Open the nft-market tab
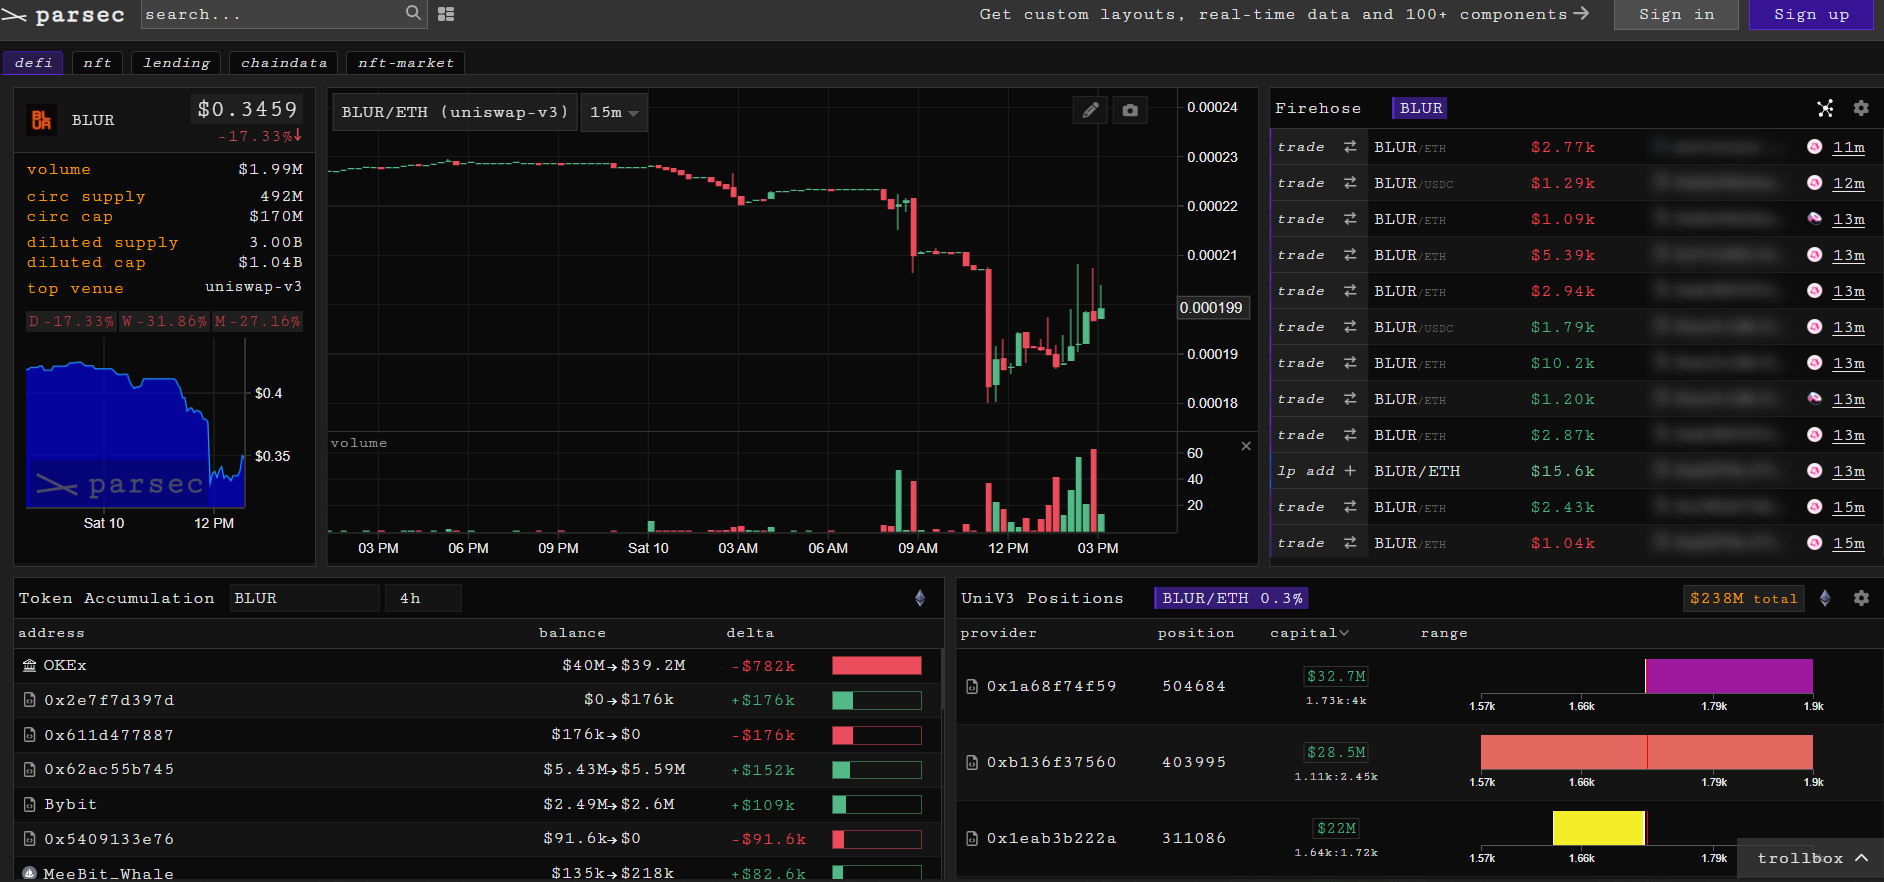The height and width of the screenshot is (882, 1884). (405, 63)
